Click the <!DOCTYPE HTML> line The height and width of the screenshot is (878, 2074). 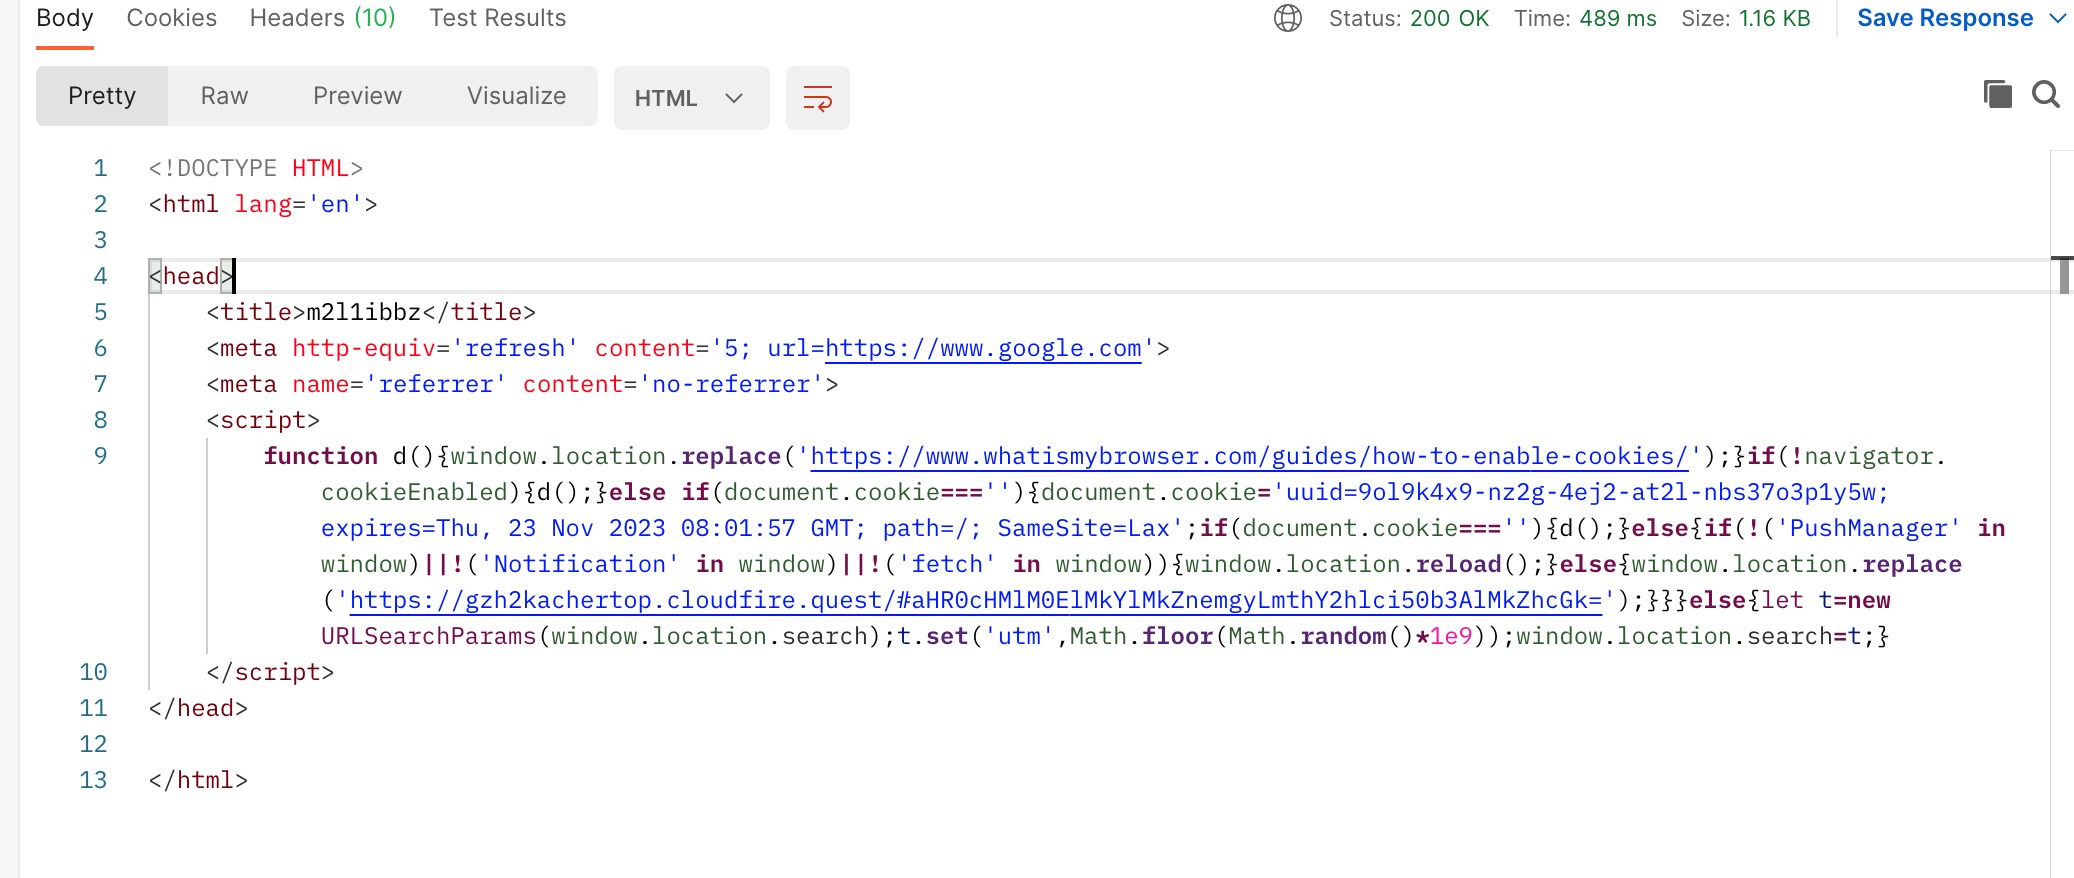[256, 168]
